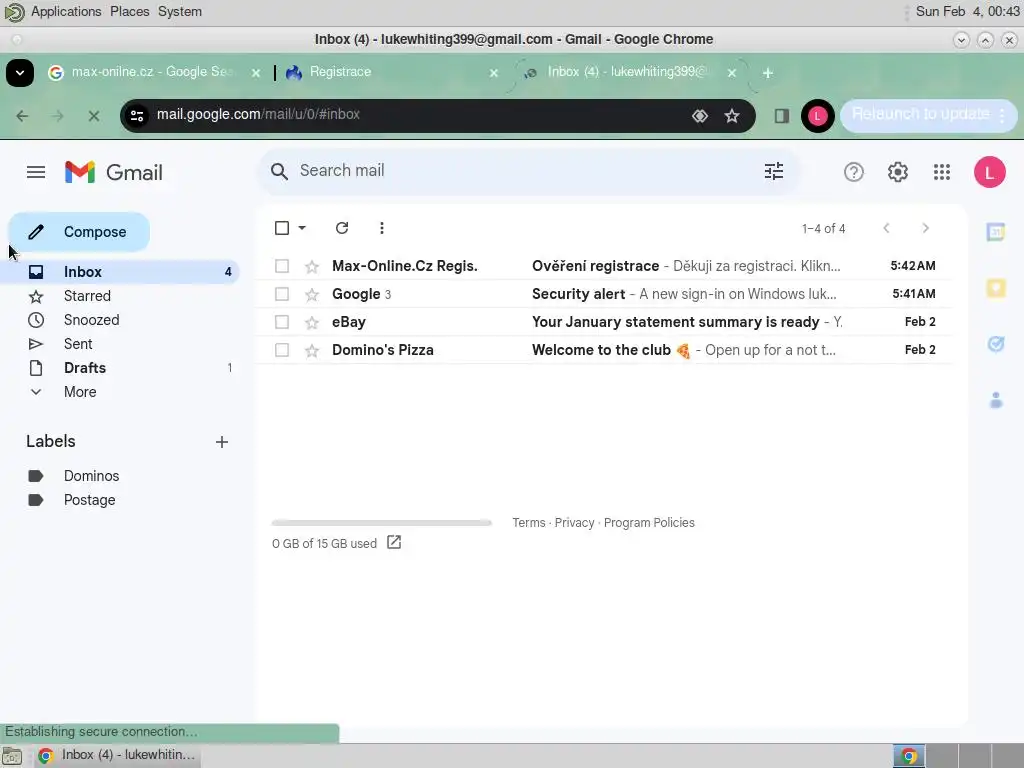Open the Contacts side panel icon

coord(995,400)
